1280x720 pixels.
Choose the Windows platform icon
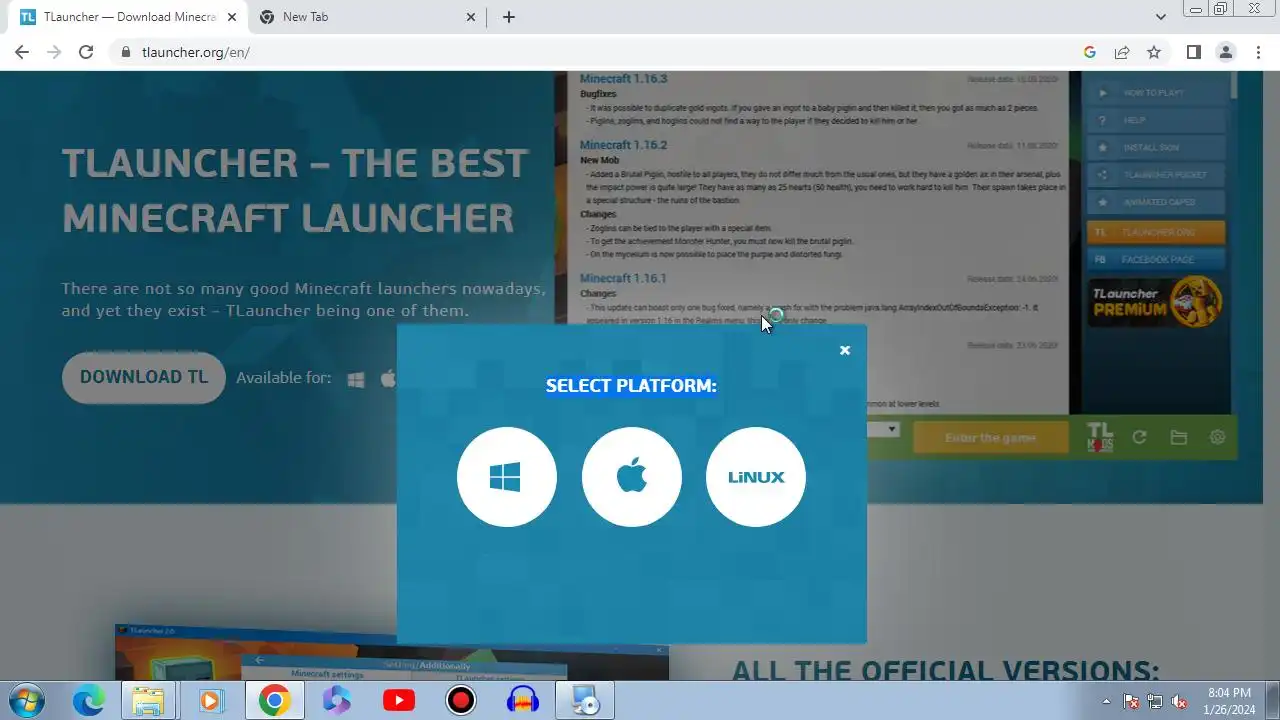pos(506,477)
